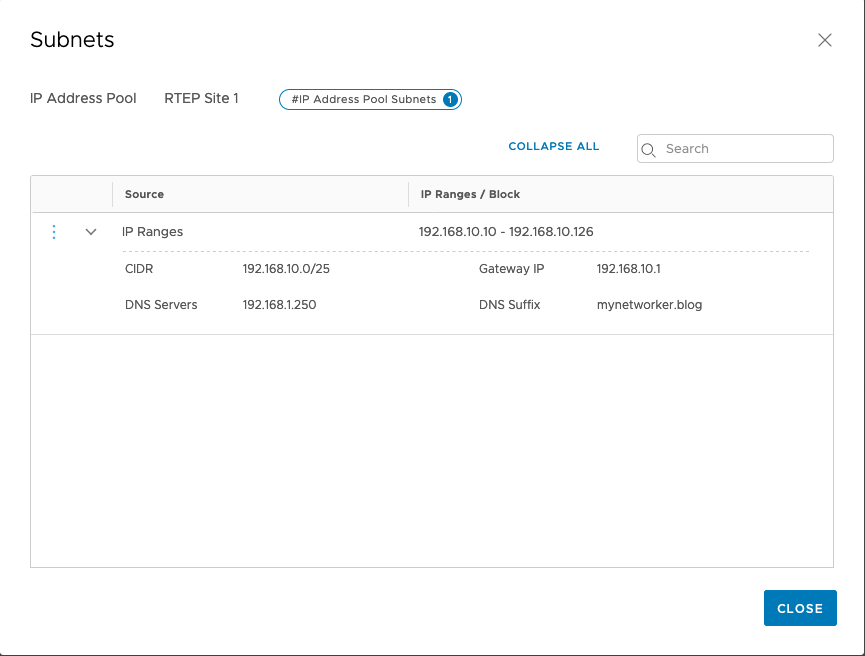The width and height of the screenshot is (865, 656).
Task: Click the IP Ranges / Block column header
Action: [x=470, y=194]
